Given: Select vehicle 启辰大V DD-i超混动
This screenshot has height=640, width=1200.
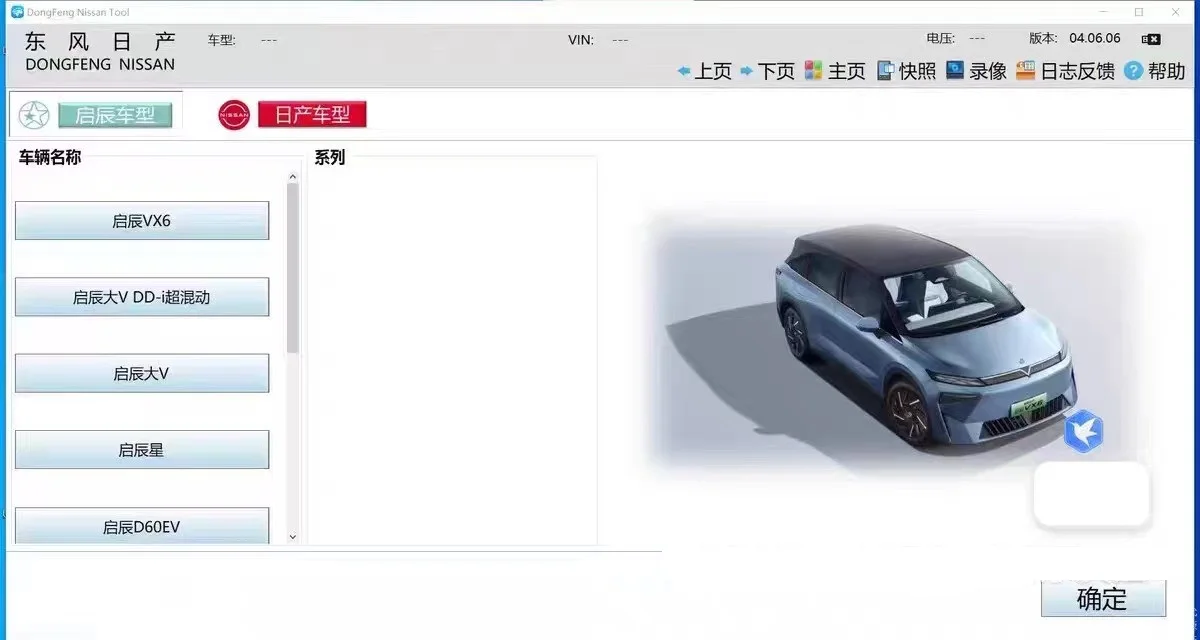Looking at the screenshot, I should point(142,297).
